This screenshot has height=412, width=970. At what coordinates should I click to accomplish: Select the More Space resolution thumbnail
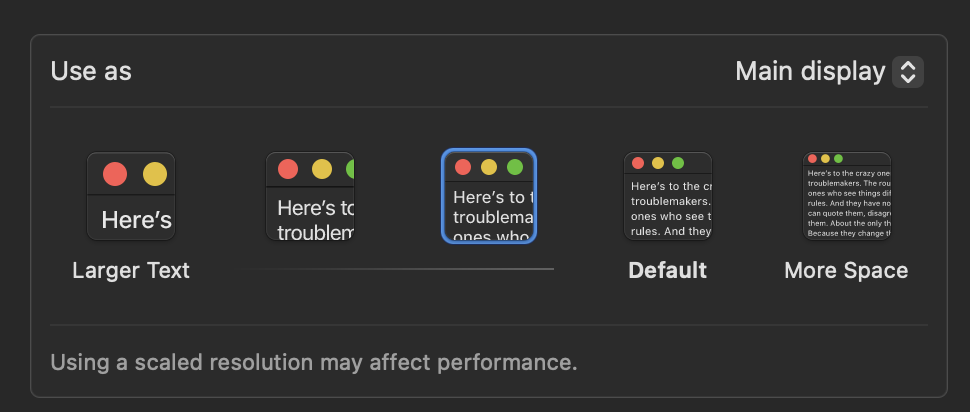pyautogui.click(x=846, y=196)
